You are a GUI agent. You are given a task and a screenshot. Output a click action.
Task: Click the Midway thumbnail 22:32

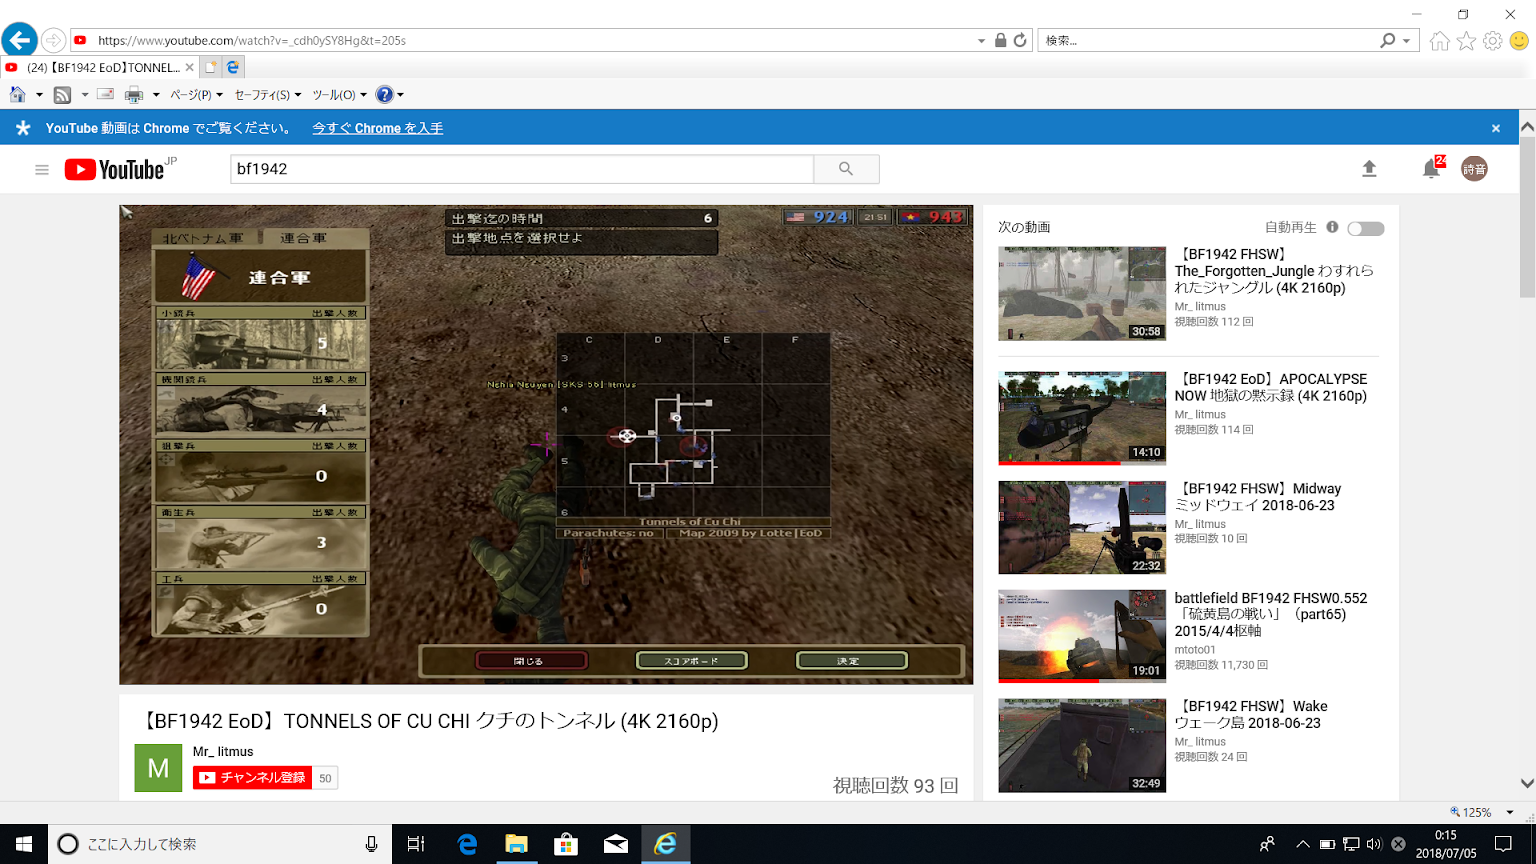coord(1082,527)
